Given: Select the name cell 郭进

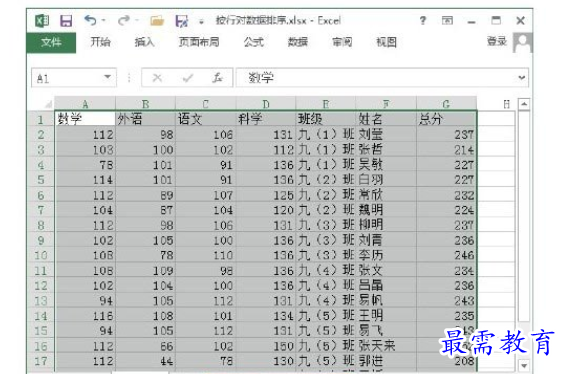Looking at the screenshot, I should pyautogui.click(x=386, y=361).
